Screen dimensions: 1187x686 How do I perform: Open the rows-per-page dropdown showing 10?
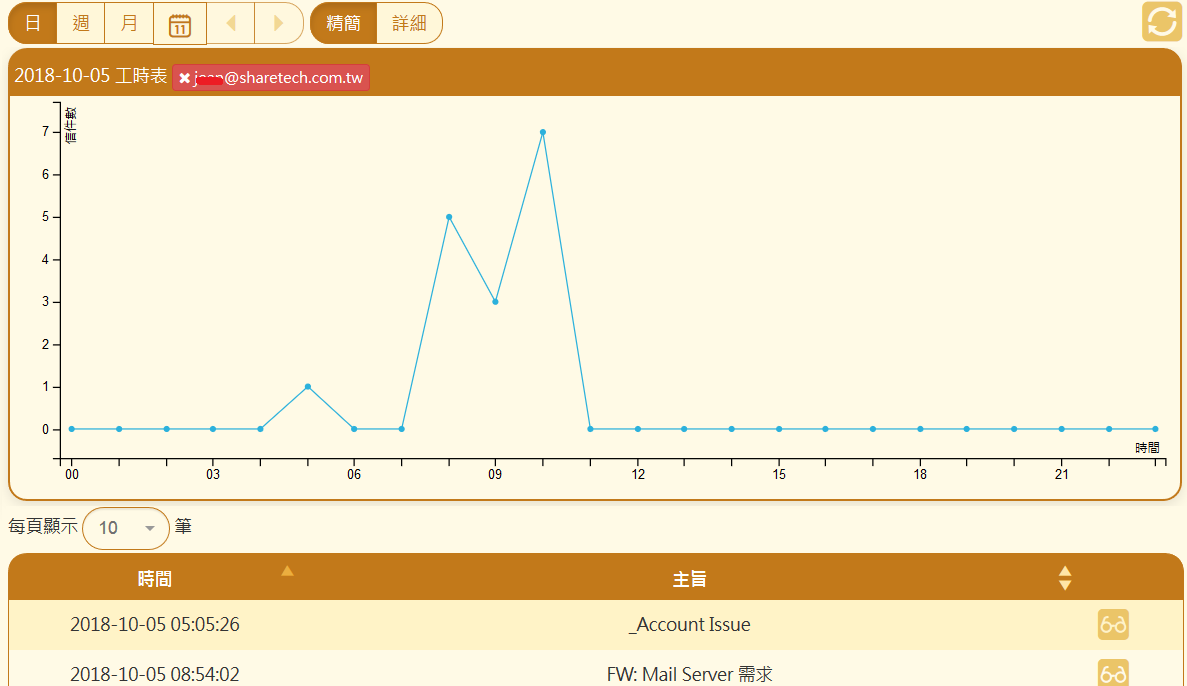coord(126,528)
